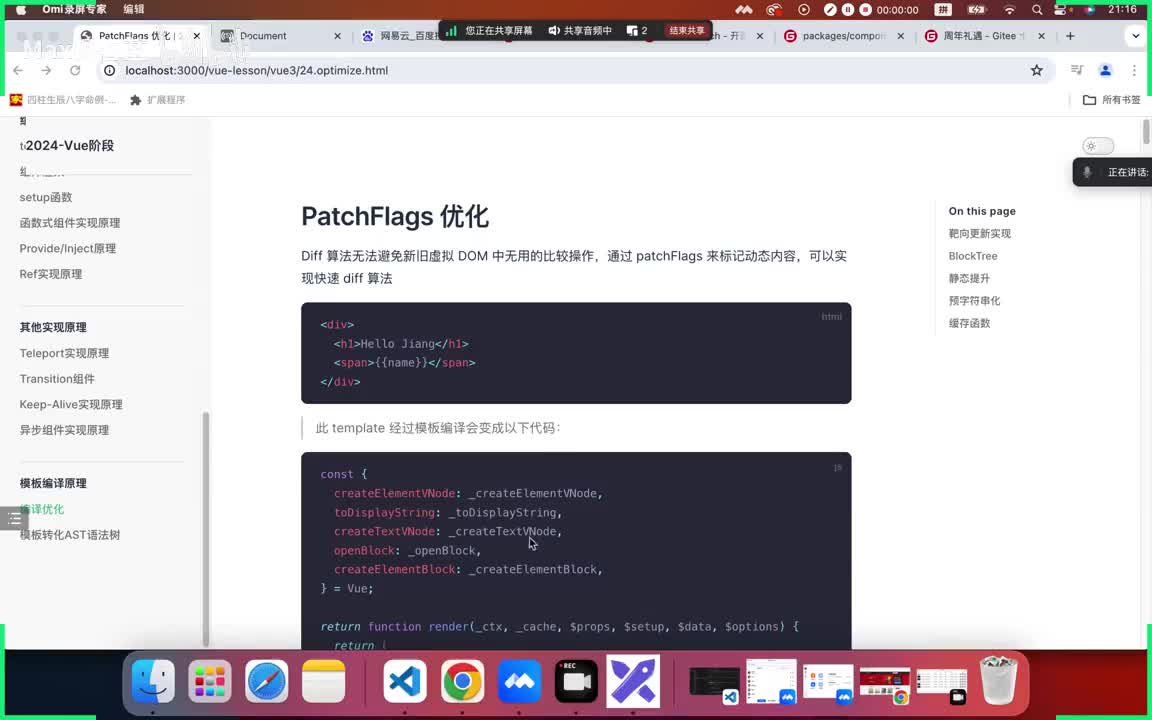Open the Apple menu
The height and width of the screenshot is (720, 1152).
point(21,10)
